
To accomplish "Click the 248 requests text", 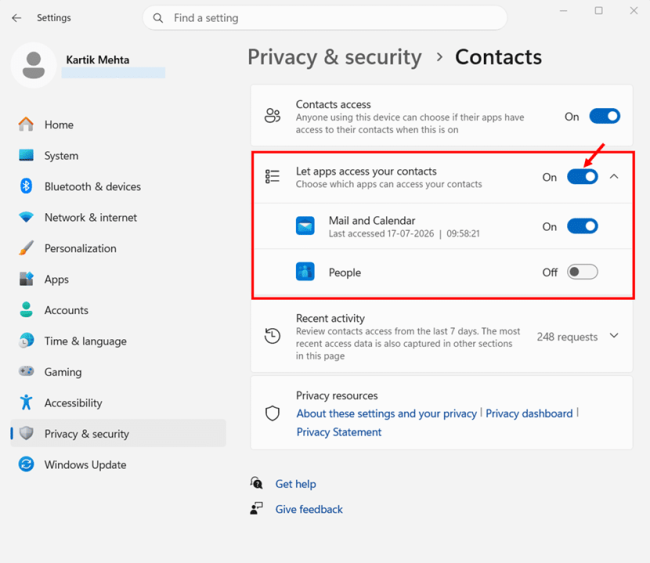I will click(x=567, y=337).
